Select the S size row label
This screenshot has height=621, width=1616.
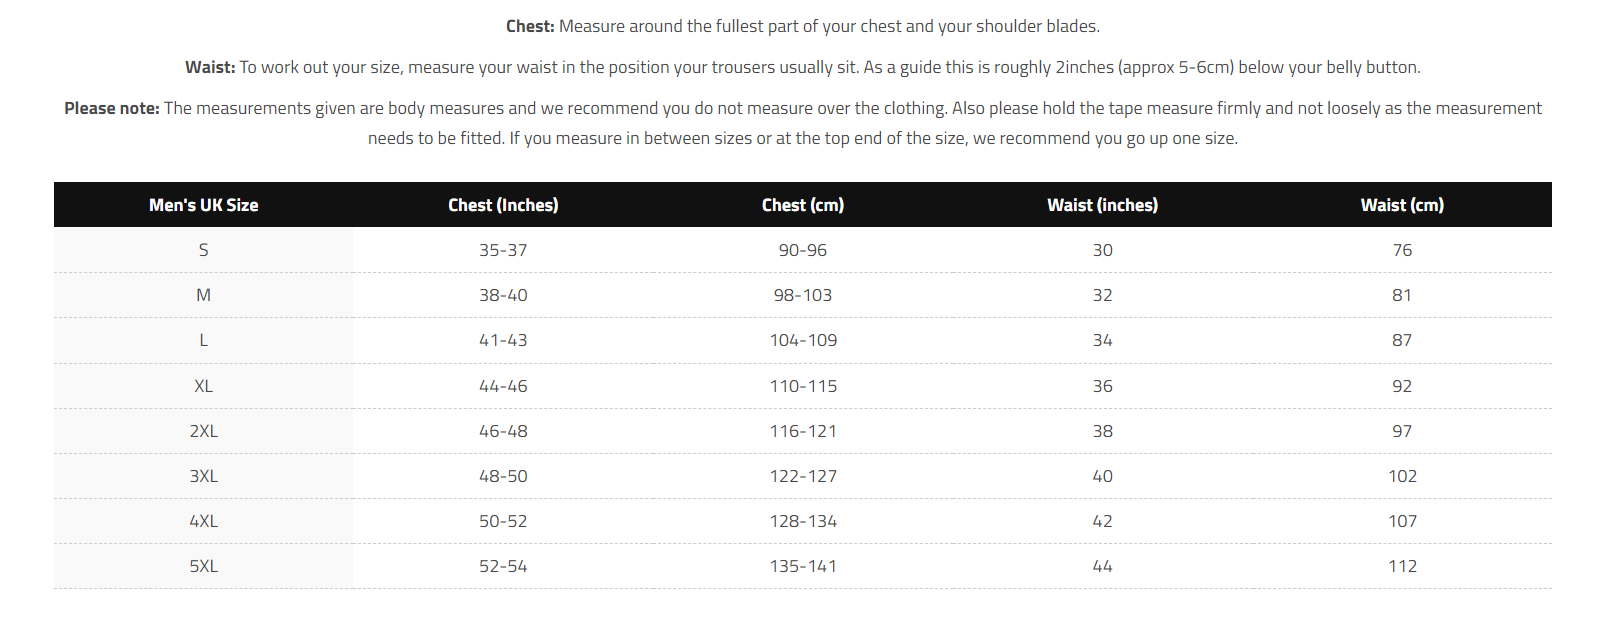coord(203,250)
